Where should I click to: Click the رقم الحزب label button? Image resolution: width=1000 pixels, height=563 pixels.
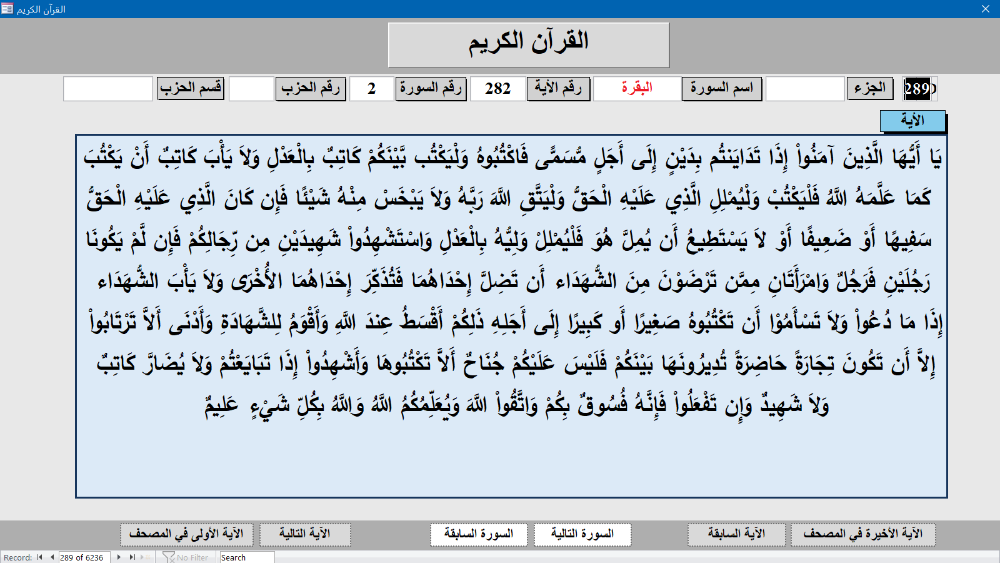tap(310, 89)
